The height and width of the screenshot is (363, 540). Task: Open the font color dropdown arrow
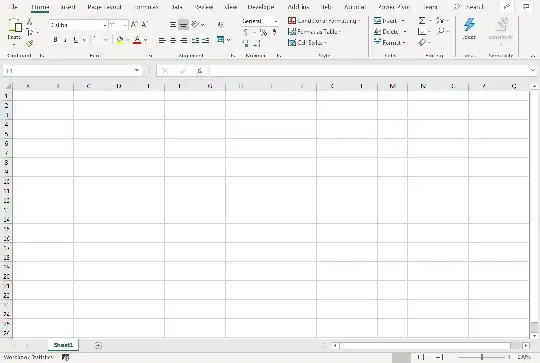click(146, 40)
